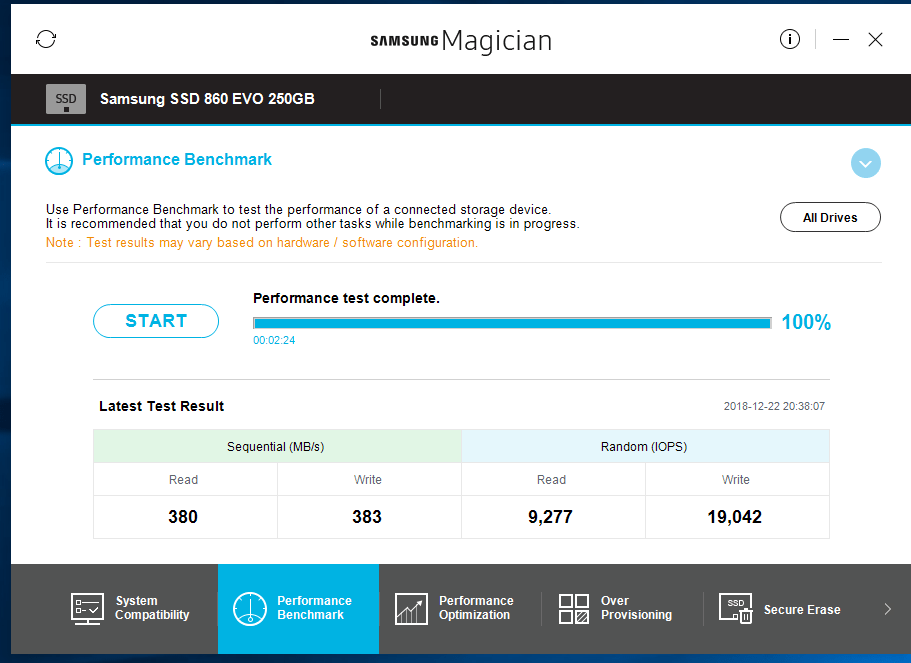Screen dimensions: 911x663
Task: Select the Performance Benchmark tab
Action: [x=299, y=608]
